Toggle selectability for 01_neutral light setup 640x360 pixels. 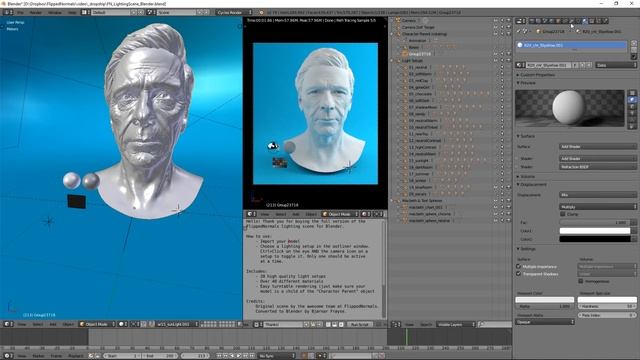pyautogui.click(x=502, y=67)
